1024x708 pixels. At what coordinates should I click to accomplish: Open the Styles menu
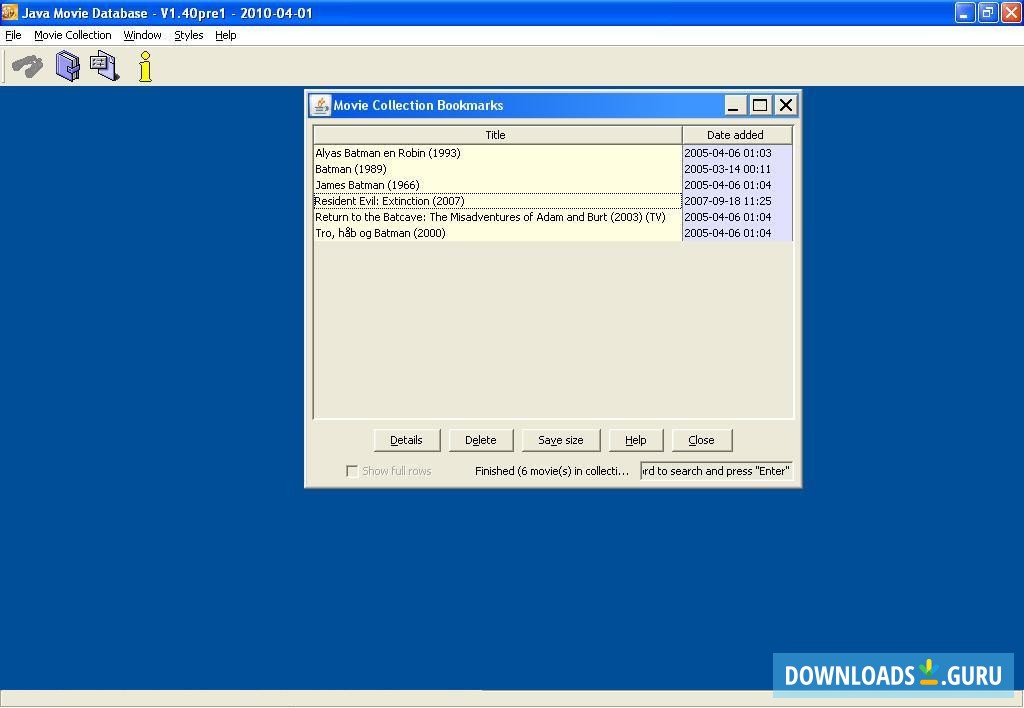point(188,34)
